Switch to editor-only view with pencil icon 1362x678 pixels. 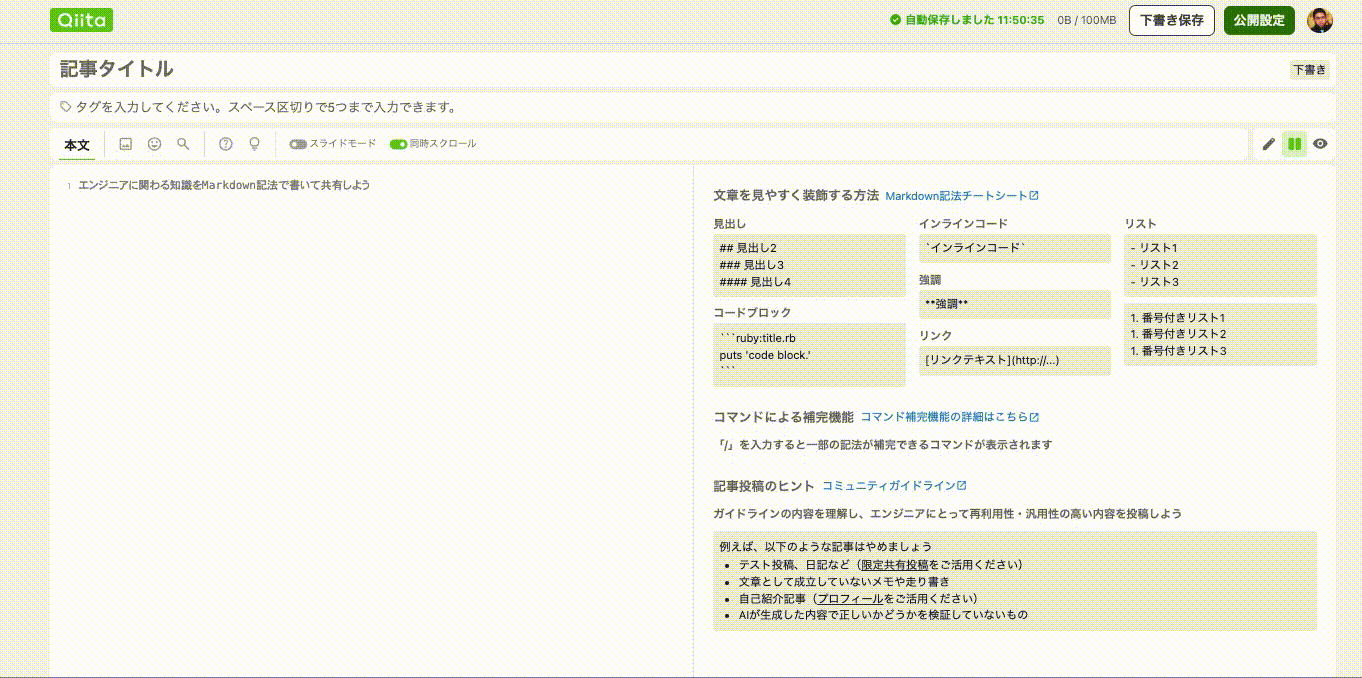pyautogui.click(x=1268, y=144)
